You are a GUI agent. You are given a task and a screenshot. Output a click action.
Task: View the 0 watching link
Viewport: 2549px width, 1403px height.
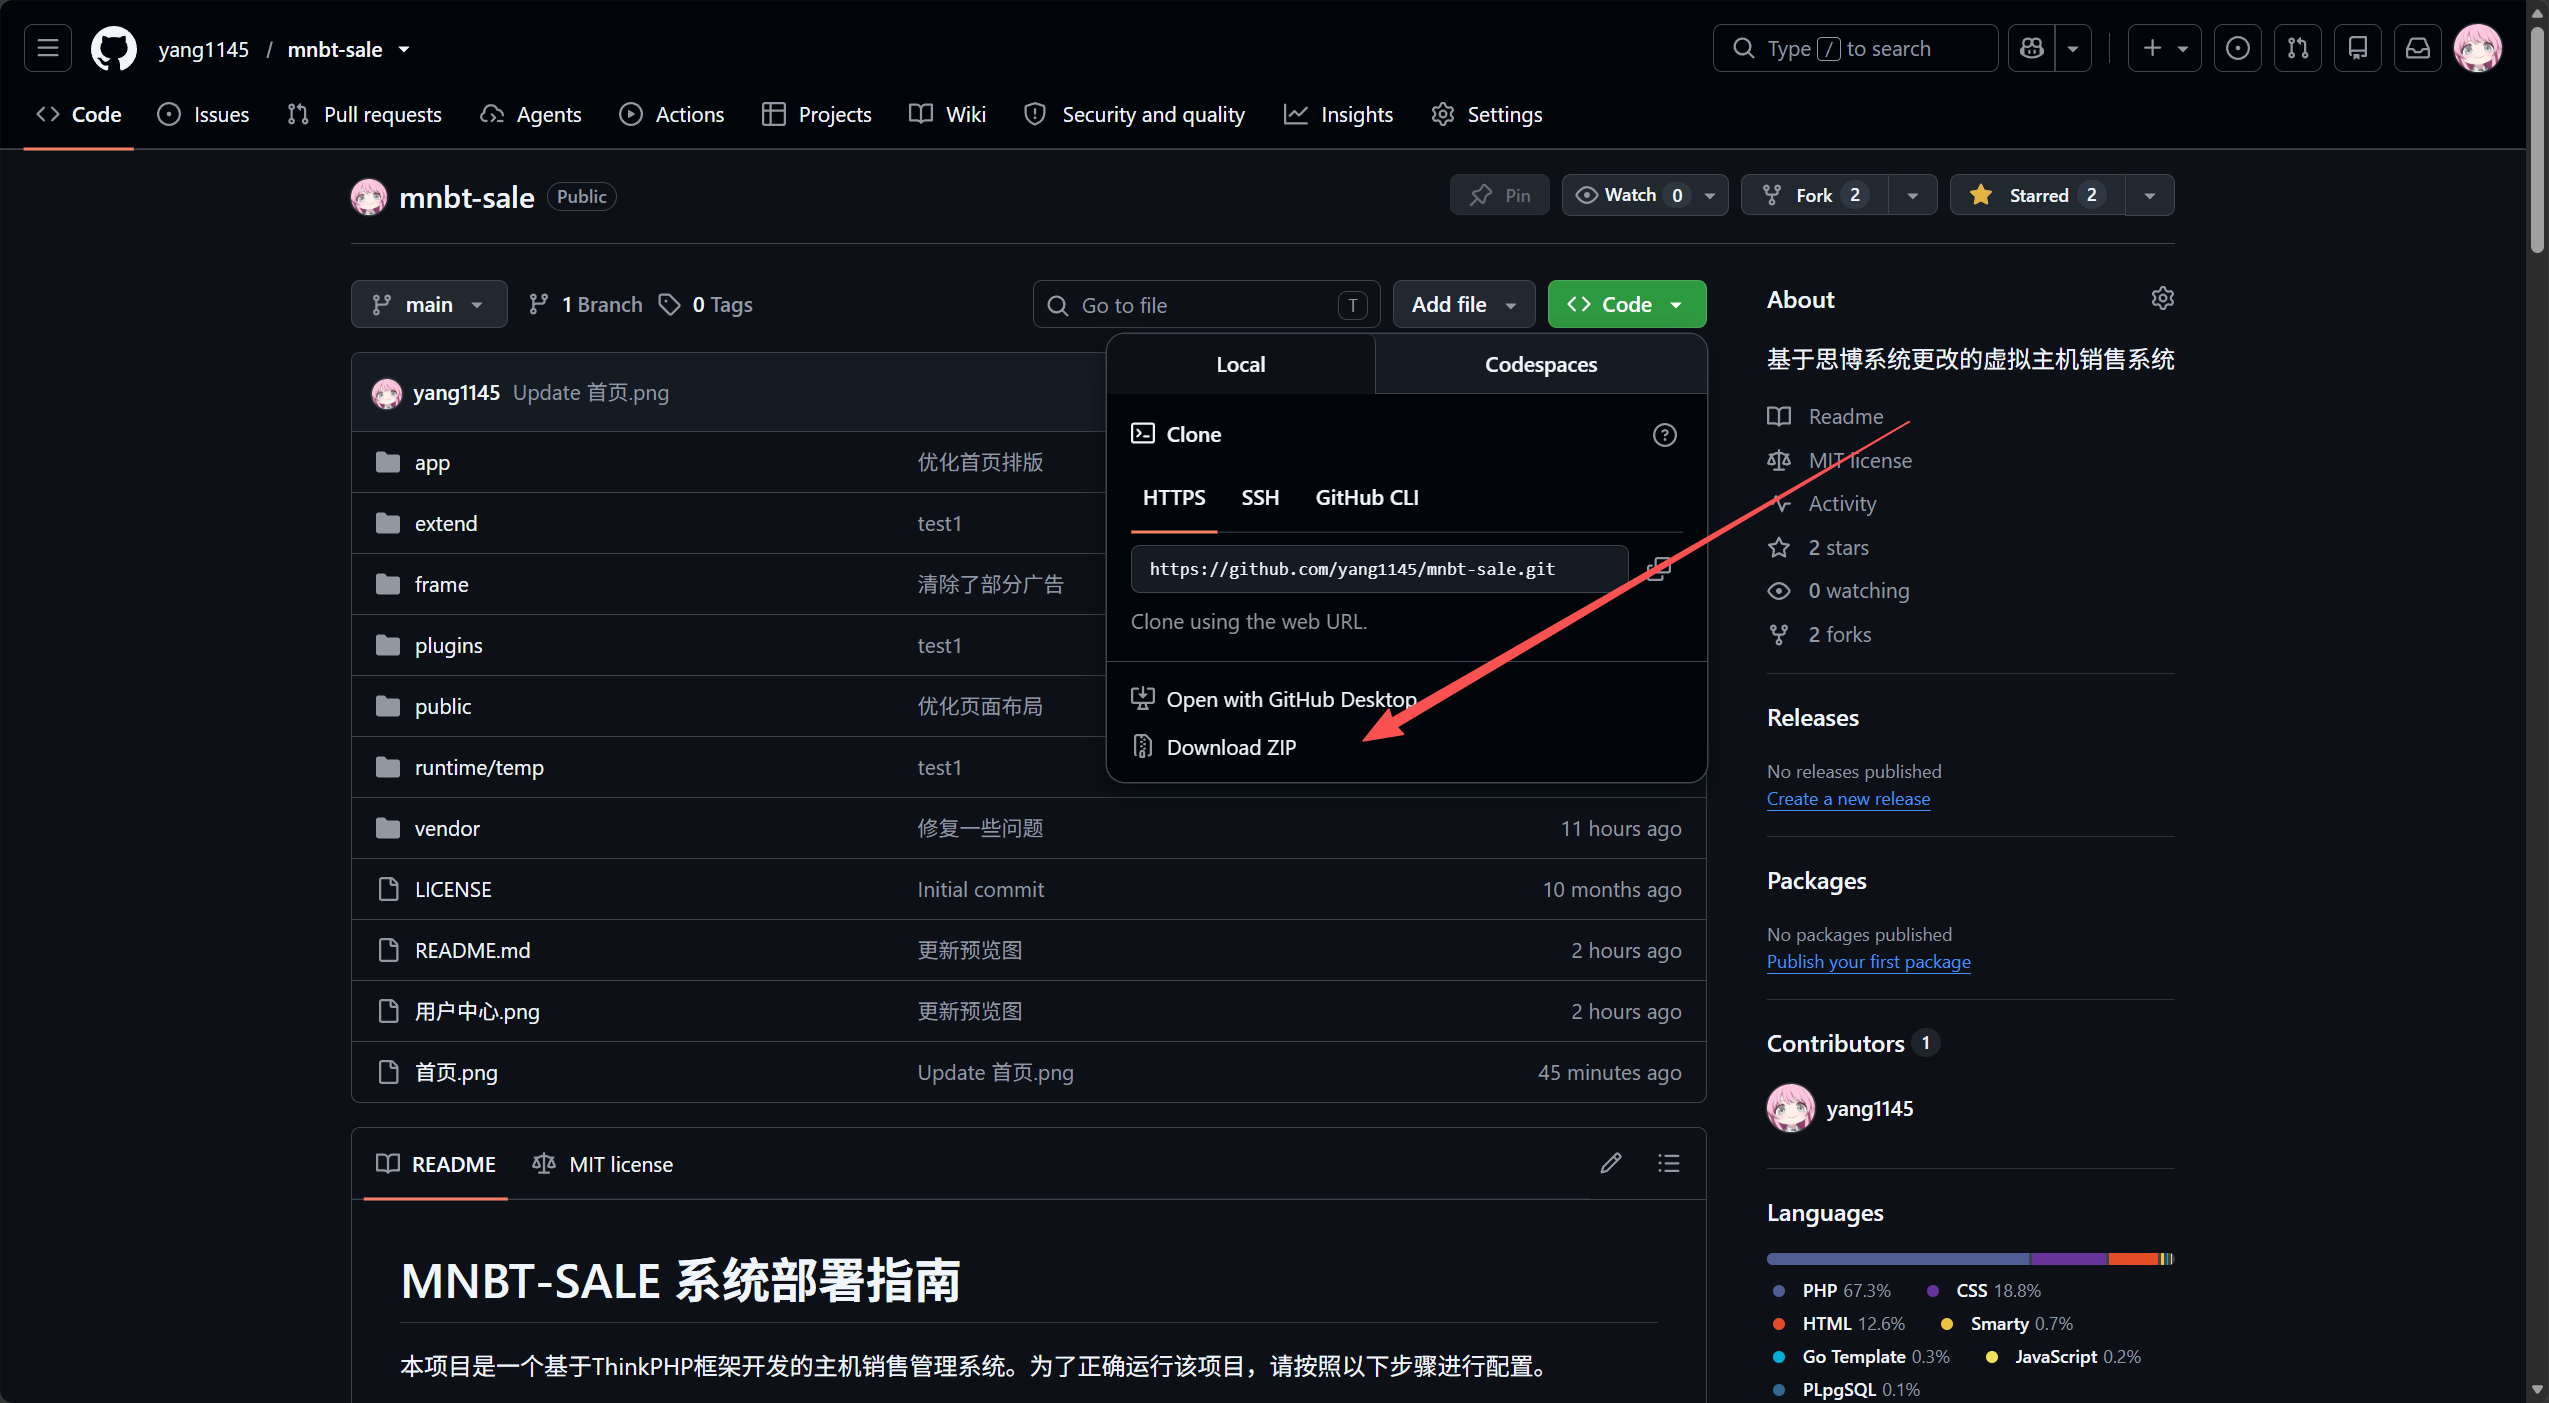click(1859, 590)
